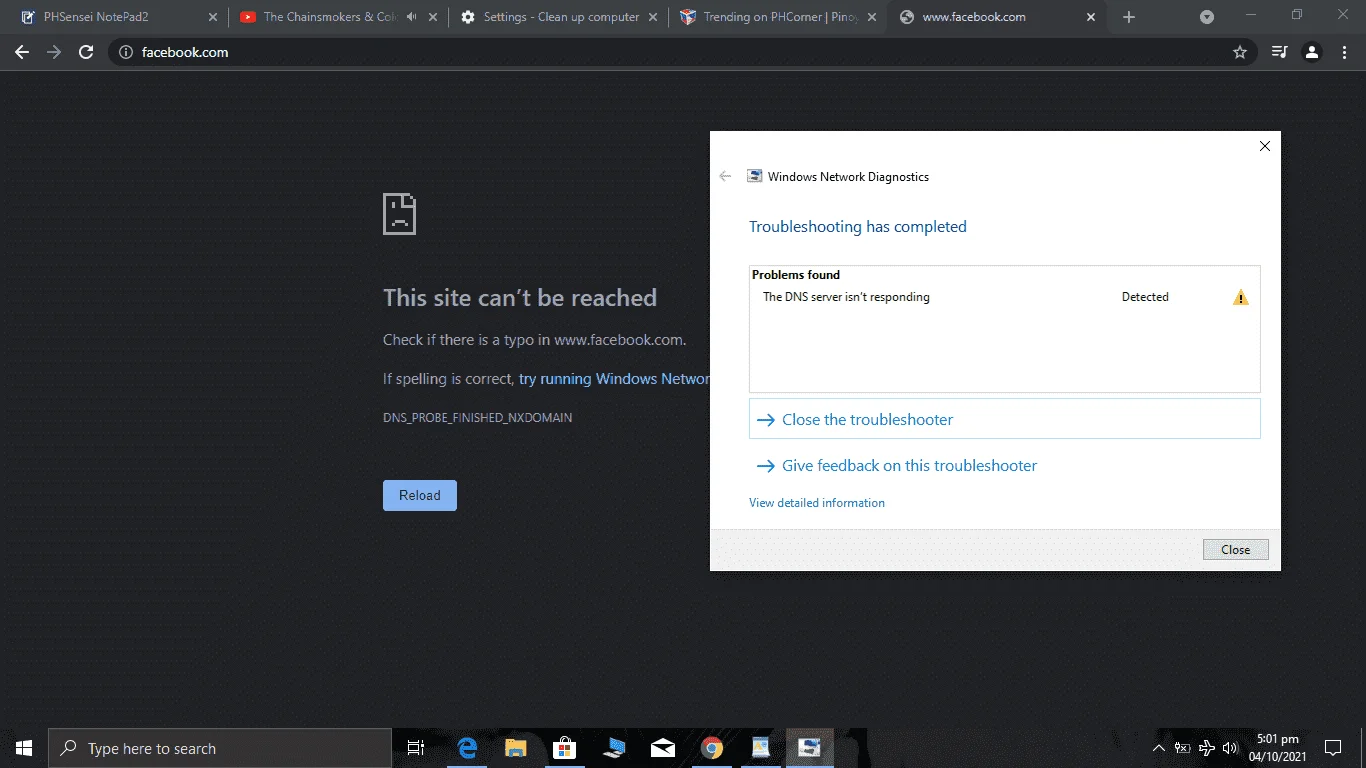
Task: Click the try running Windows Network Diagnostics link
Action: (x=614, y=379)
